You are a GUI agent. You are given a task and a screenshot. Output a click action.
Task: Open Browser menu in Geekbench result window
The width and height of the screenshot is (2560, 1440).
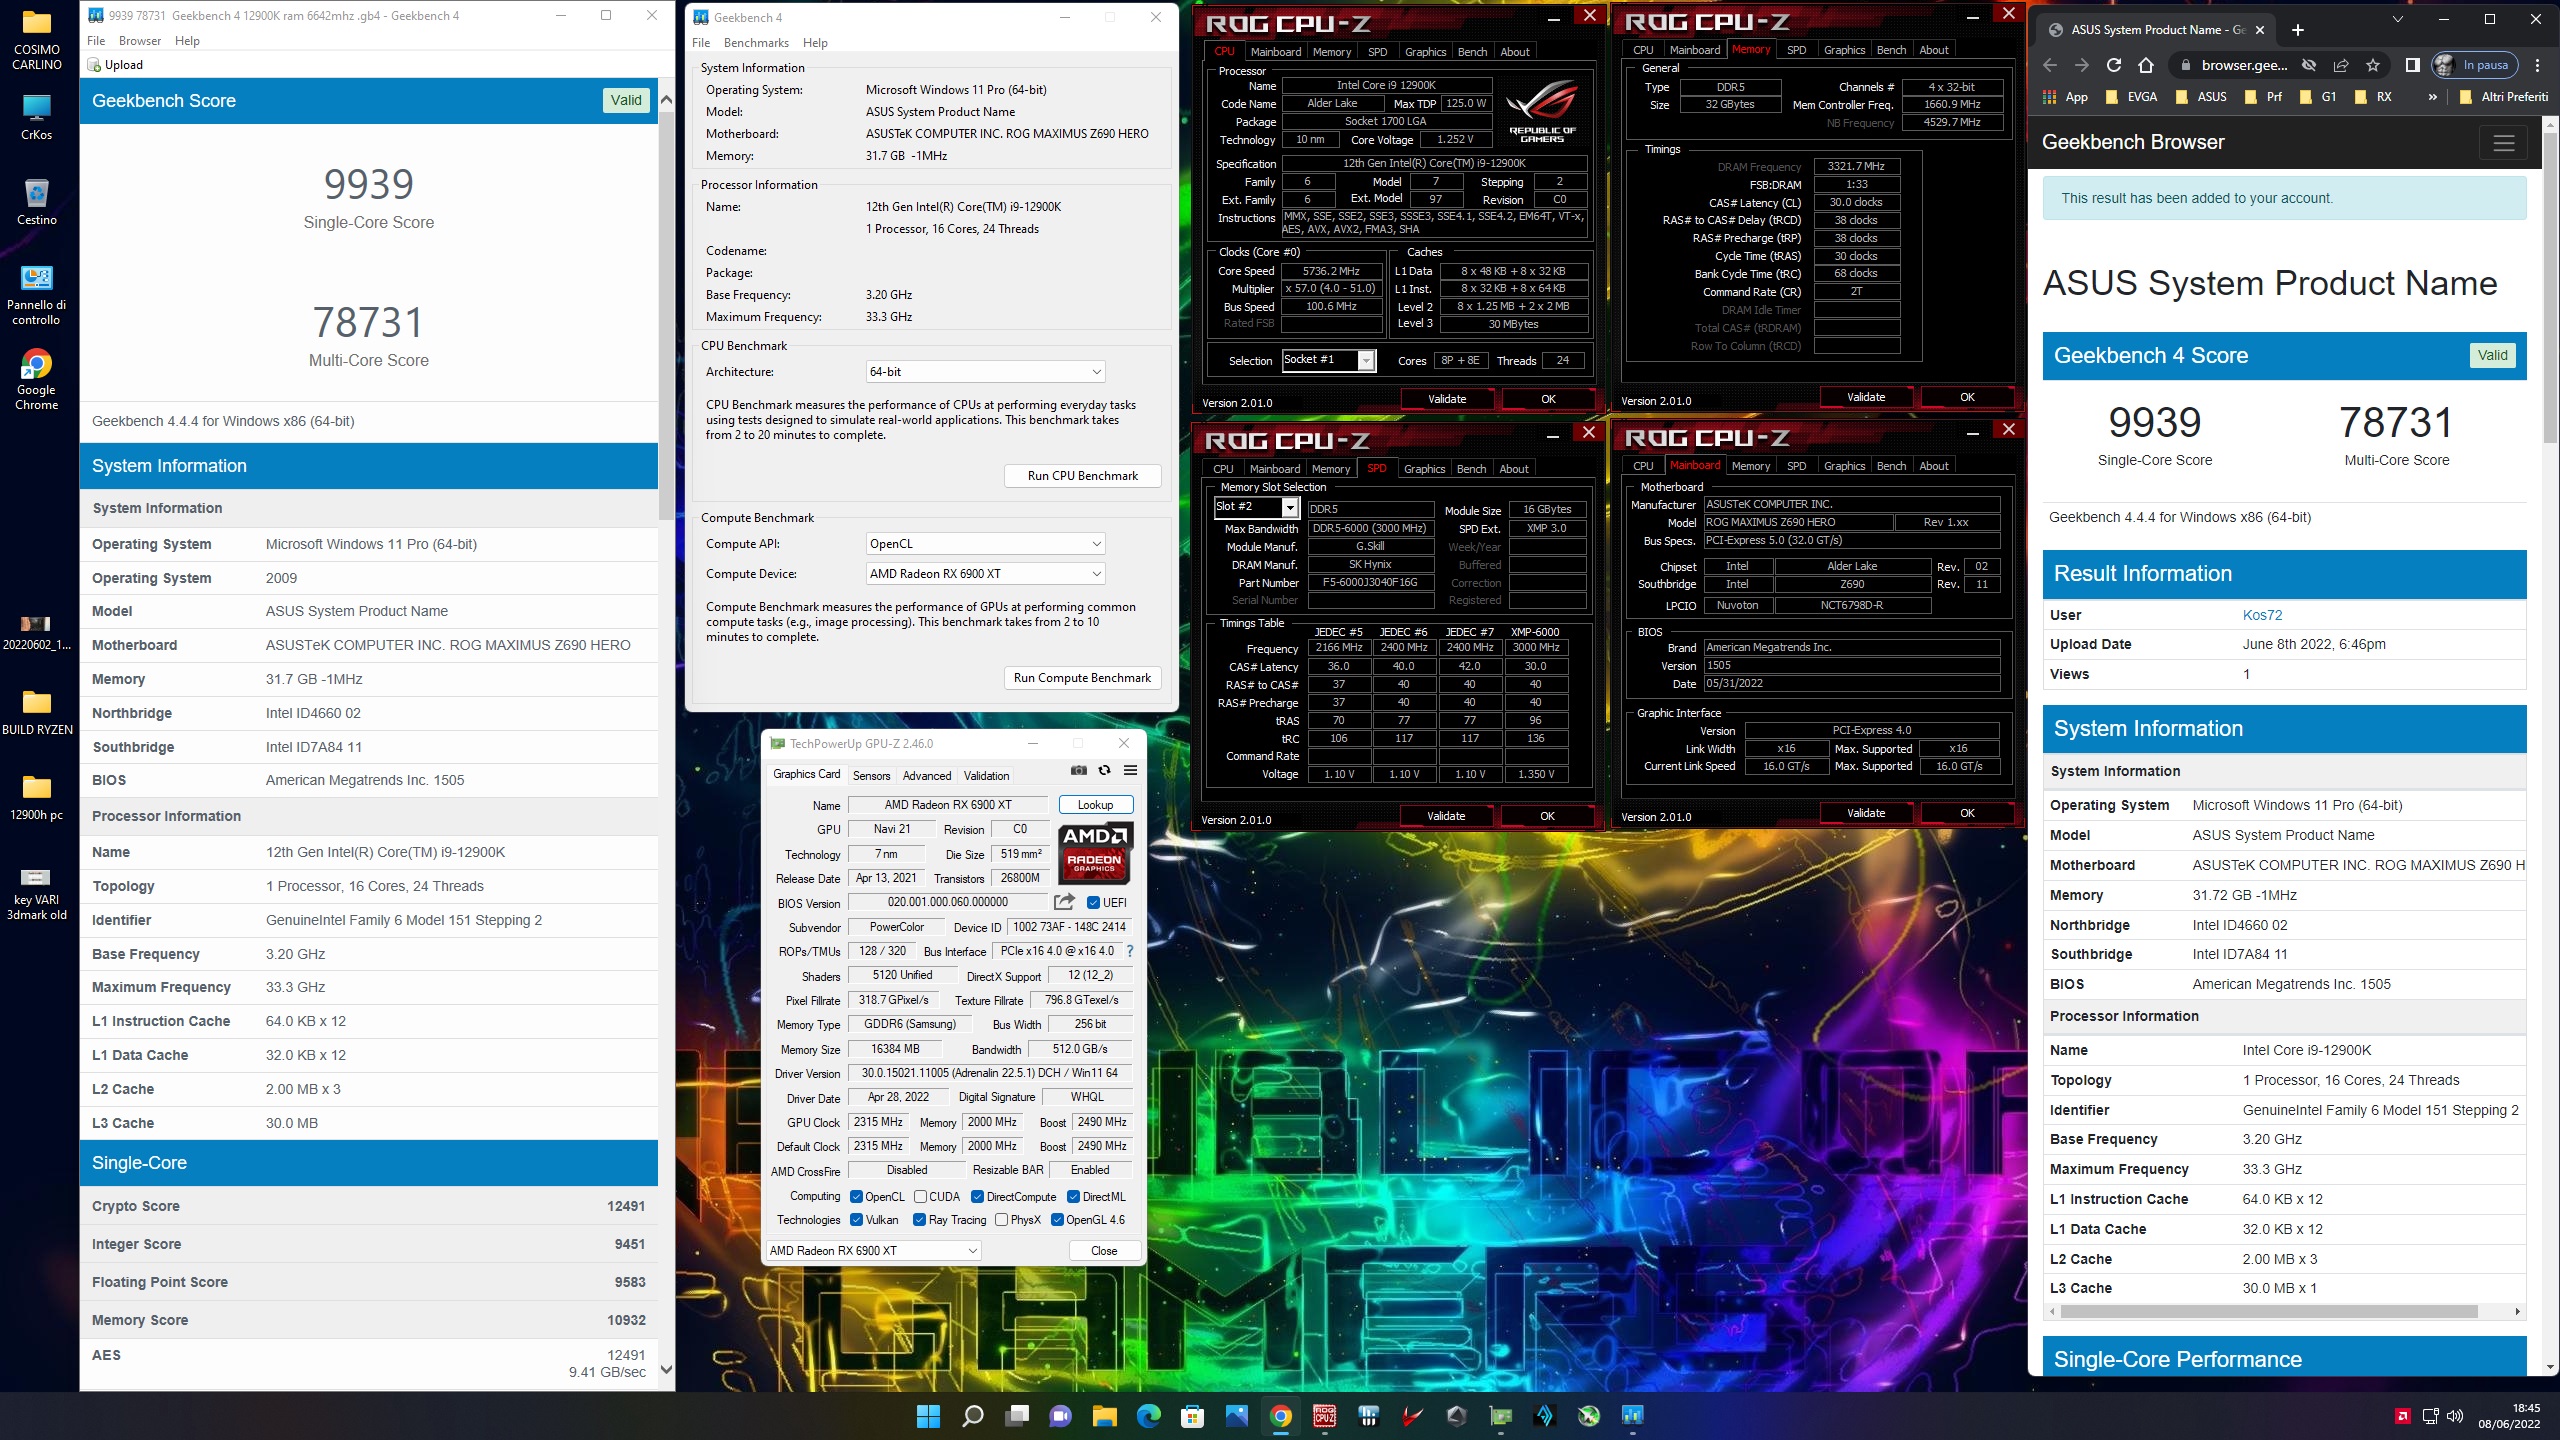[140, 41]
